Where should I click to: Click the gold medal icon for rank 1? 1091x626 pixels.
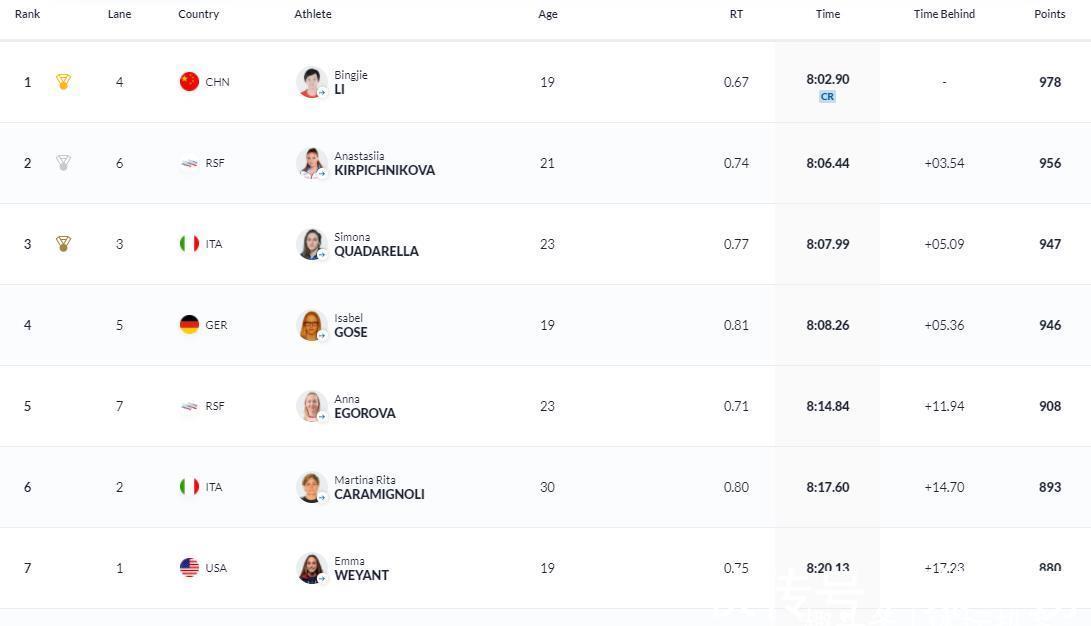pyautogui.click(x=63, y=82)
